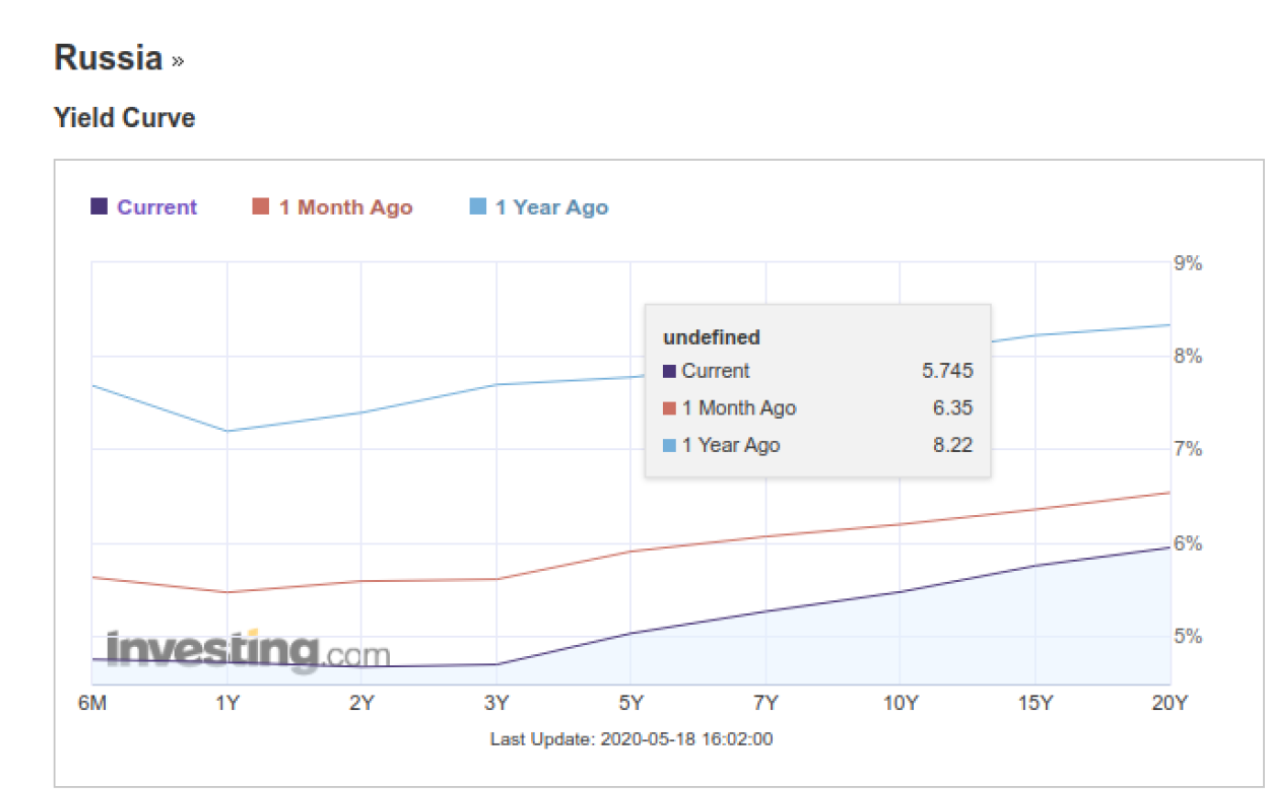Click the blue 1 Year Ago swatch

point(478,207)
